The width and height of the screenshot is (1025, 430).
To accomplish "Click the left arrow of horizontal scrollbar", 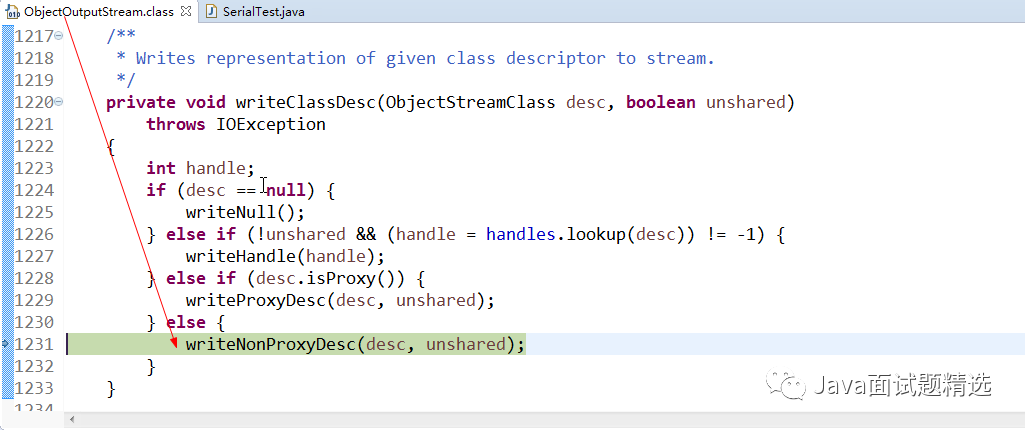I will tap(72, 420).
